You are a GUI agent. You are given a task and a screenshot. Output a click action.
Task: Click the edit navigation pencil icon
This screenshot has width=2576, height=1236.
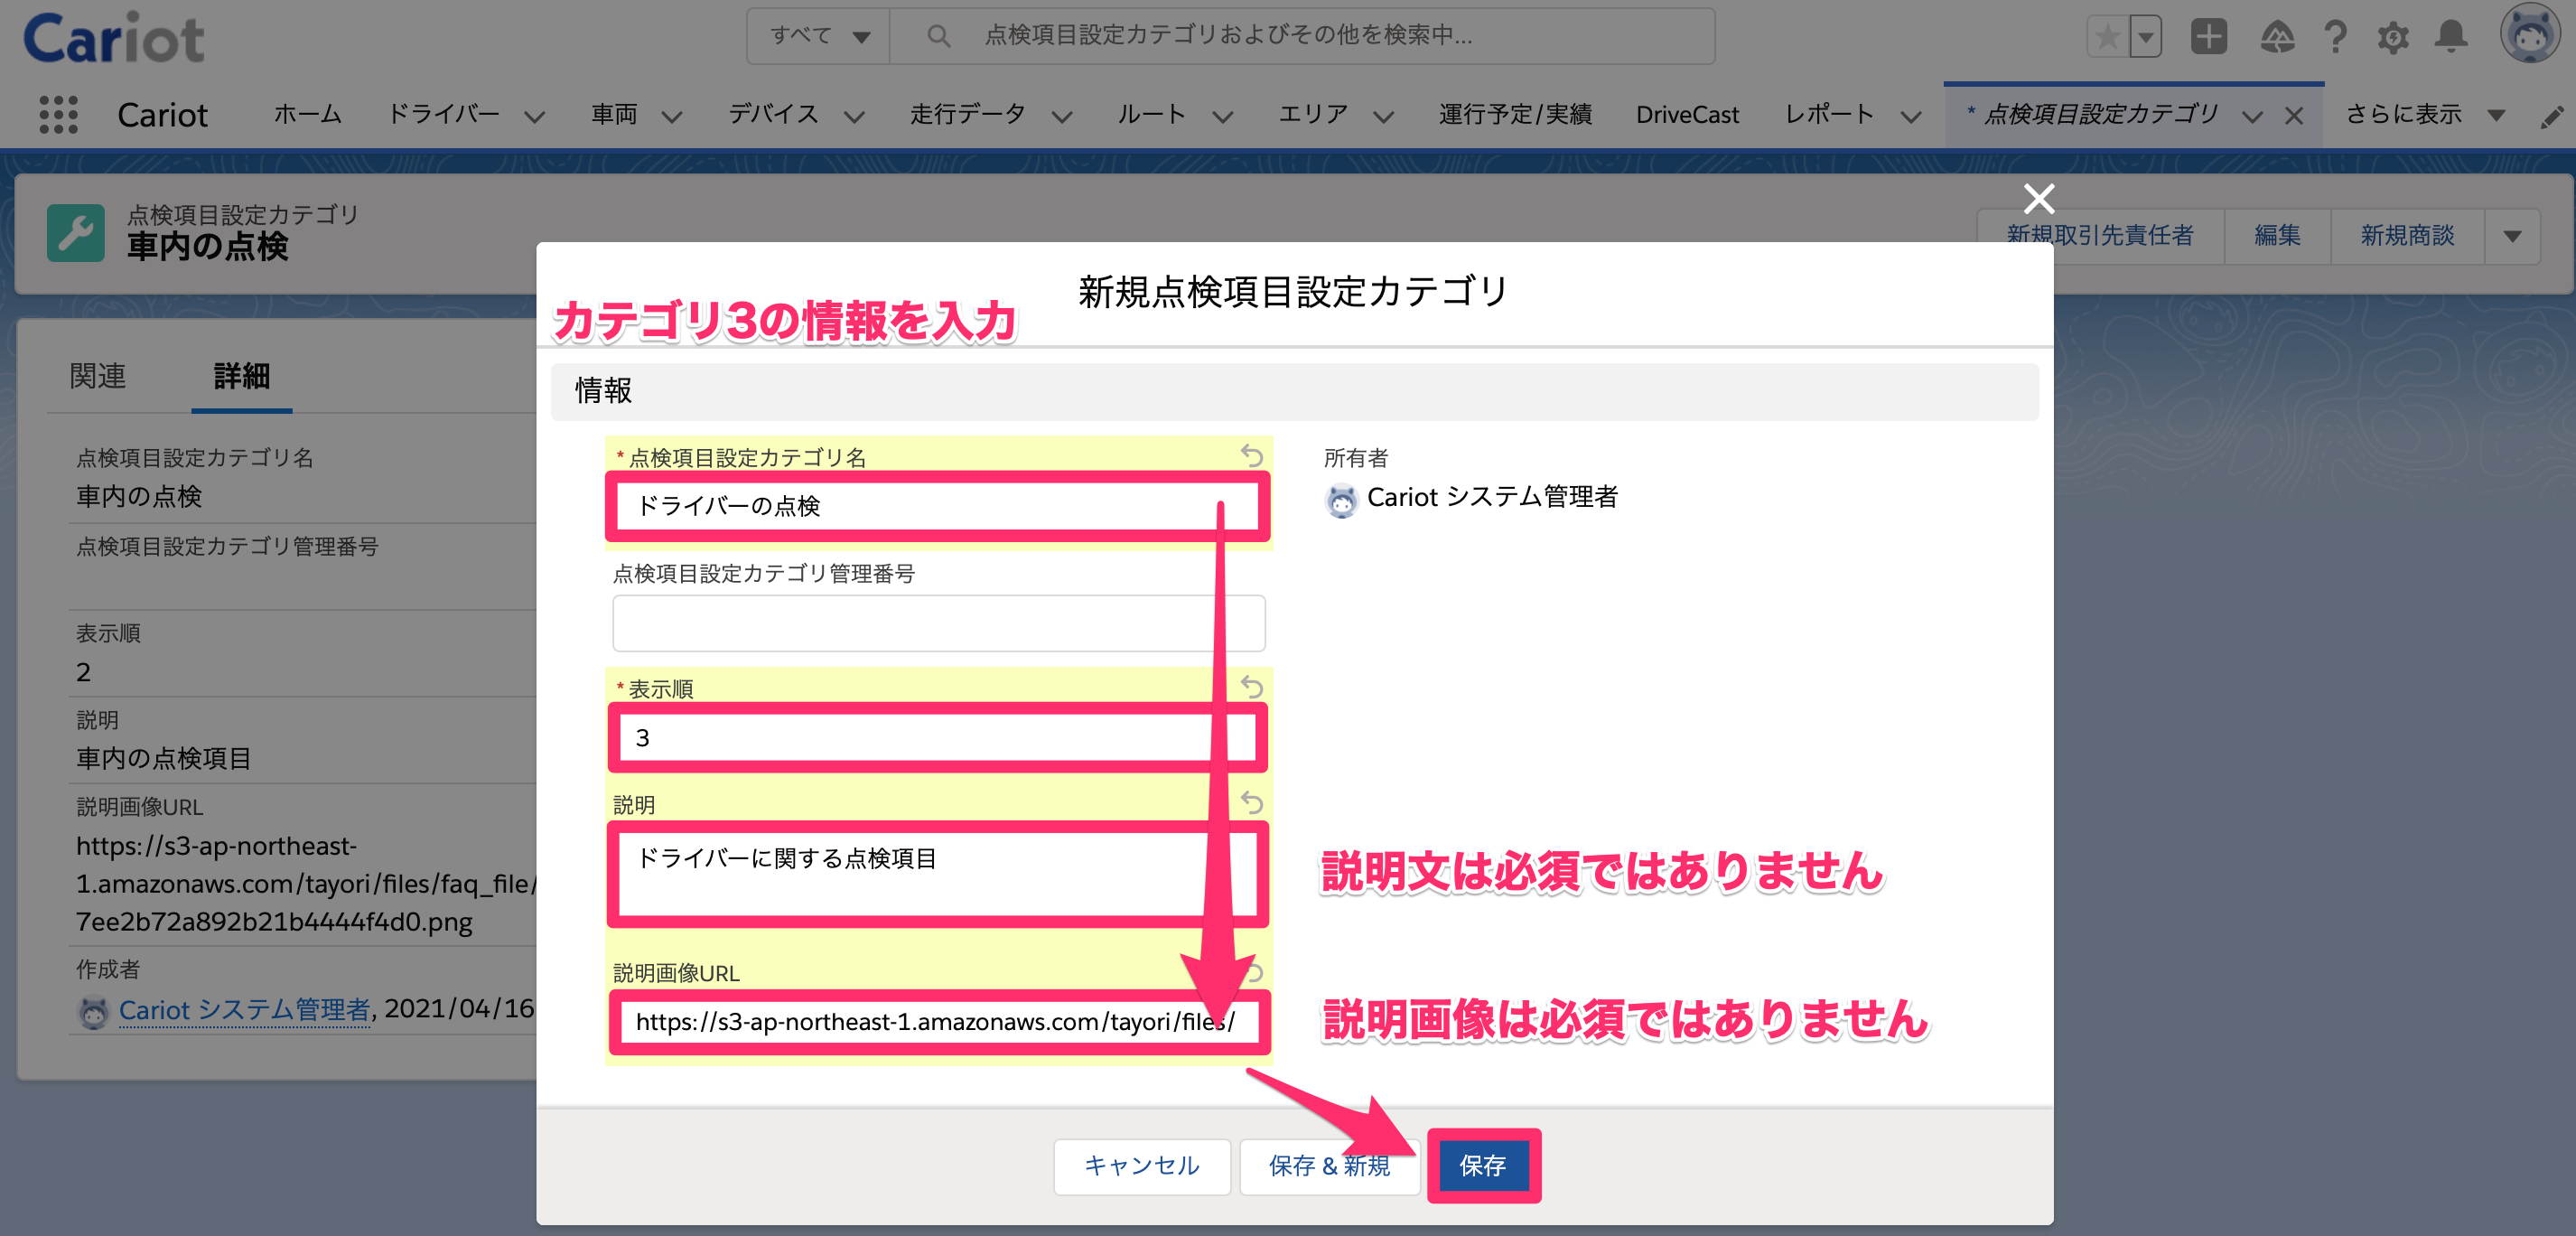tap(2551, 116)
